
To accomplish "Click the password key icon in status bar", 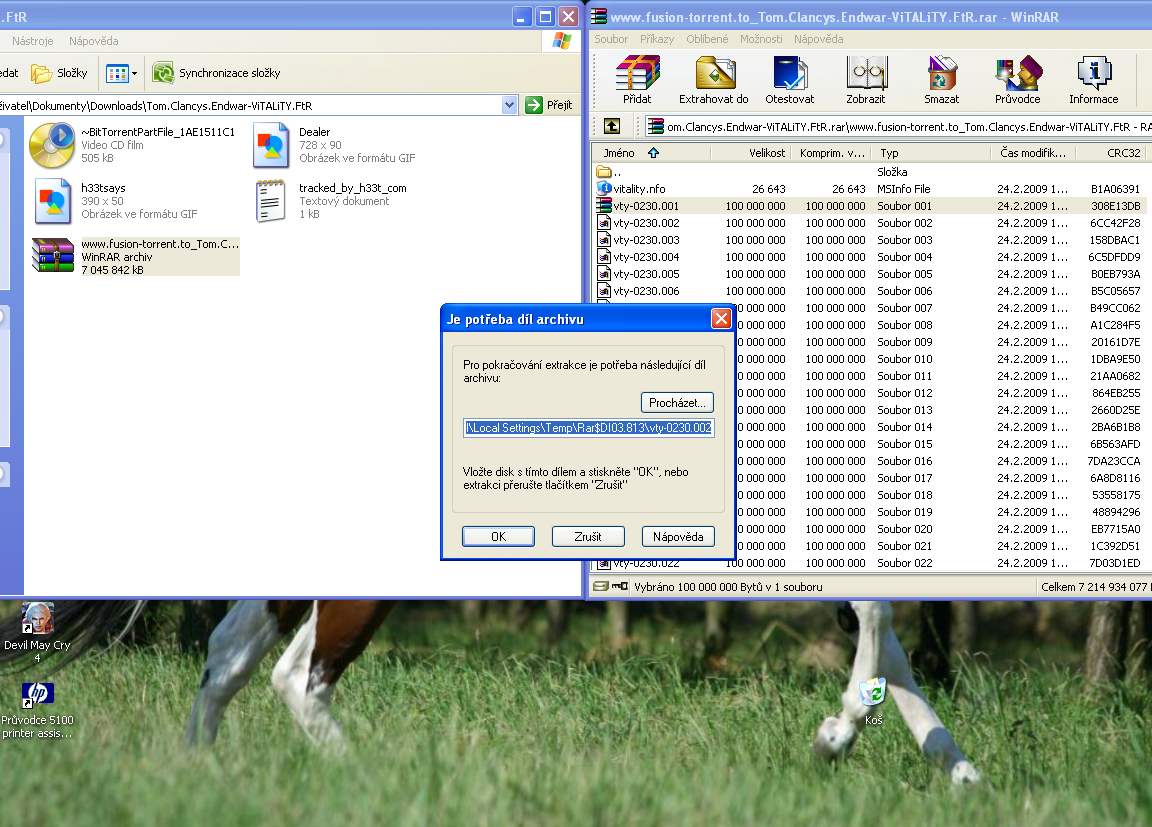I will [x=620, y=586].
